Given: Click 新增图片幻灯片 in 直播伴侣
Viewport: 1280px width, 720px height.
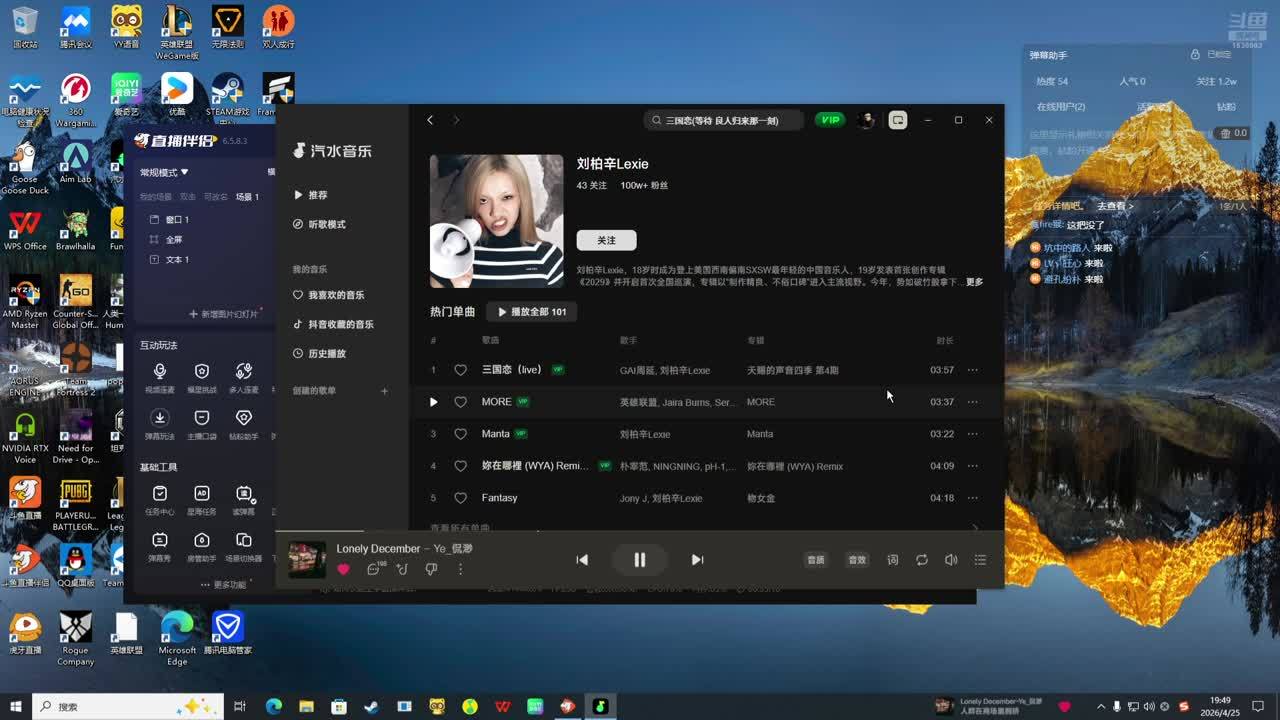Looking at the screenshot, I should (225, 314).
